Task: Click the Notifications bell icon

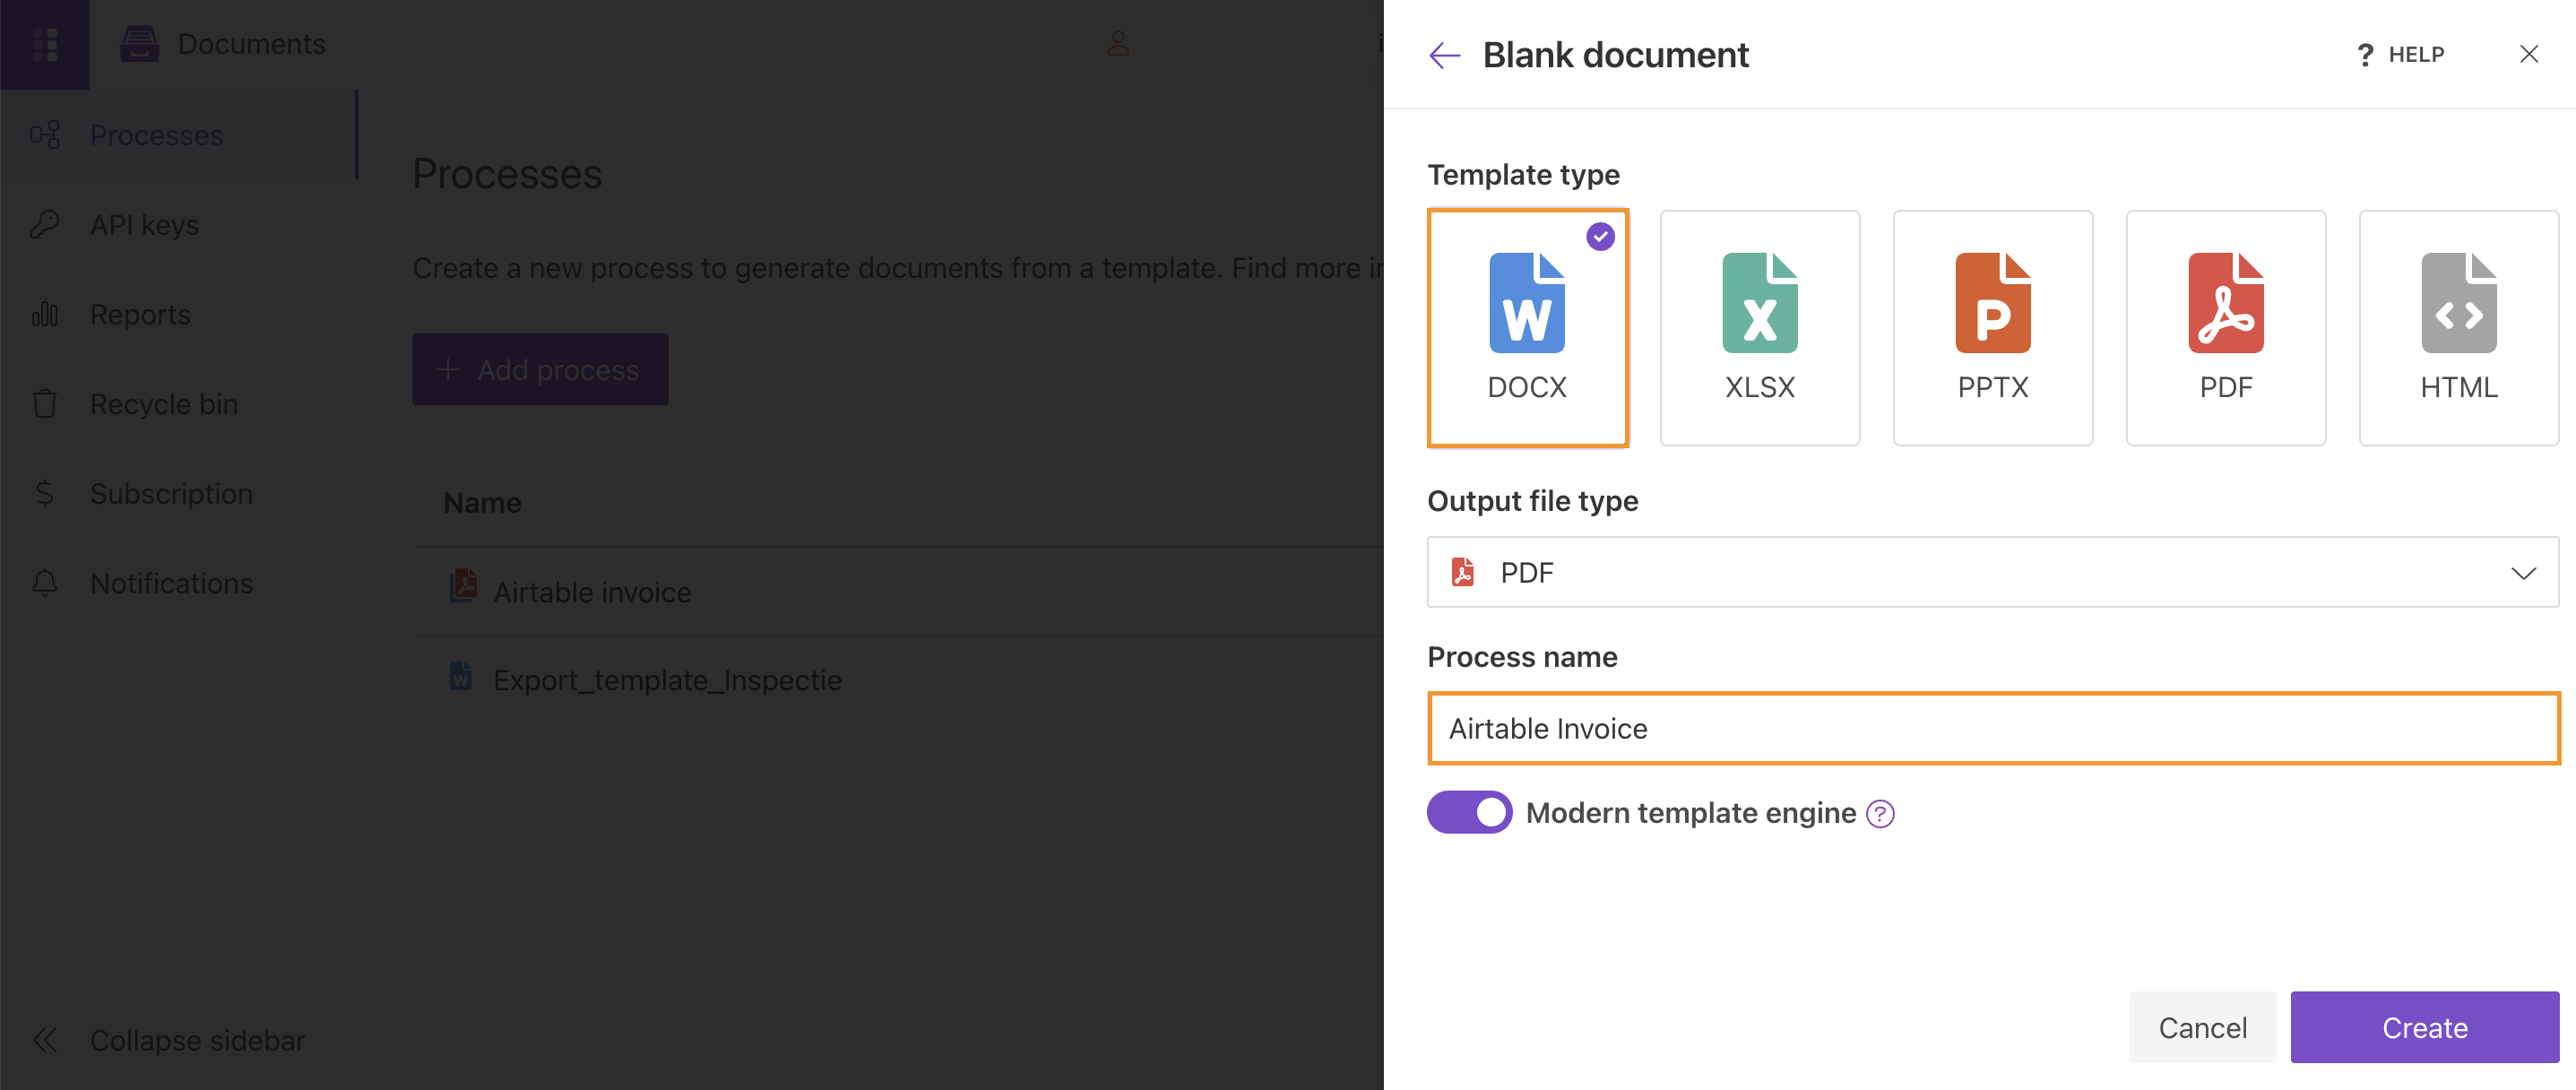Action: point(45,583)
